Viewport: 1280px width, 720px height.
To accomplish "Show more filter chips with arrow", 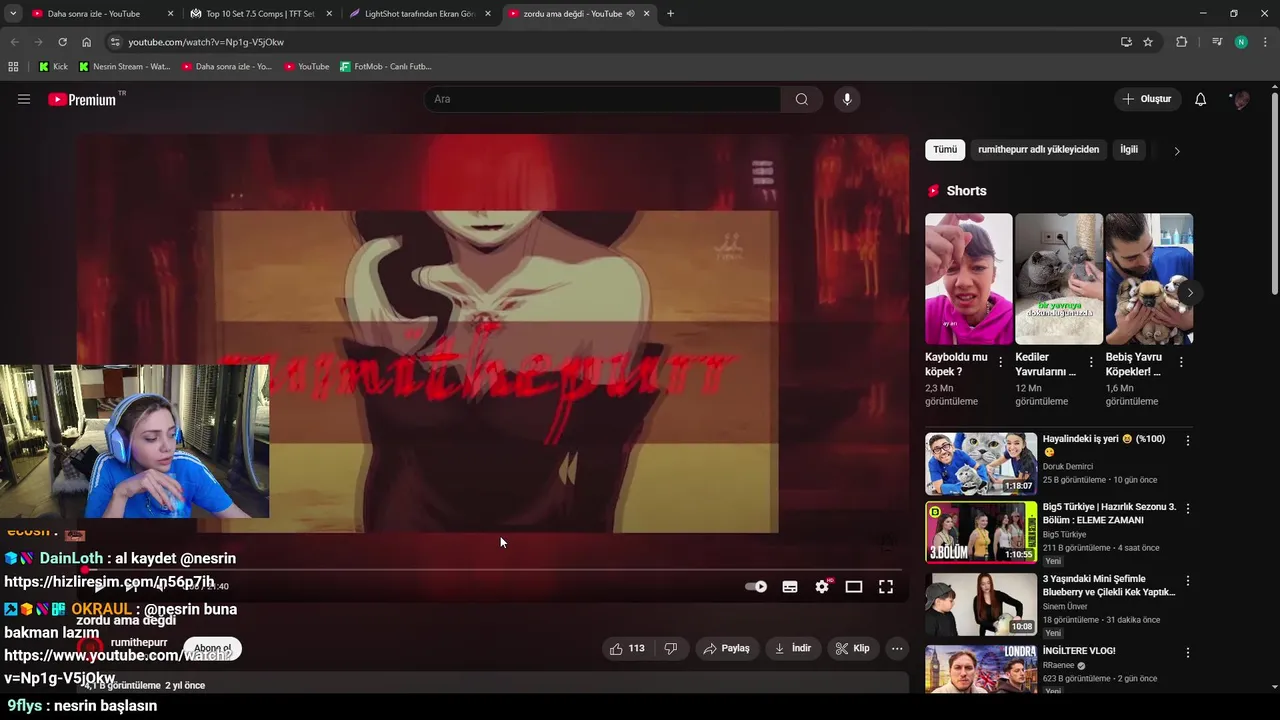I will click(1177, 151).
